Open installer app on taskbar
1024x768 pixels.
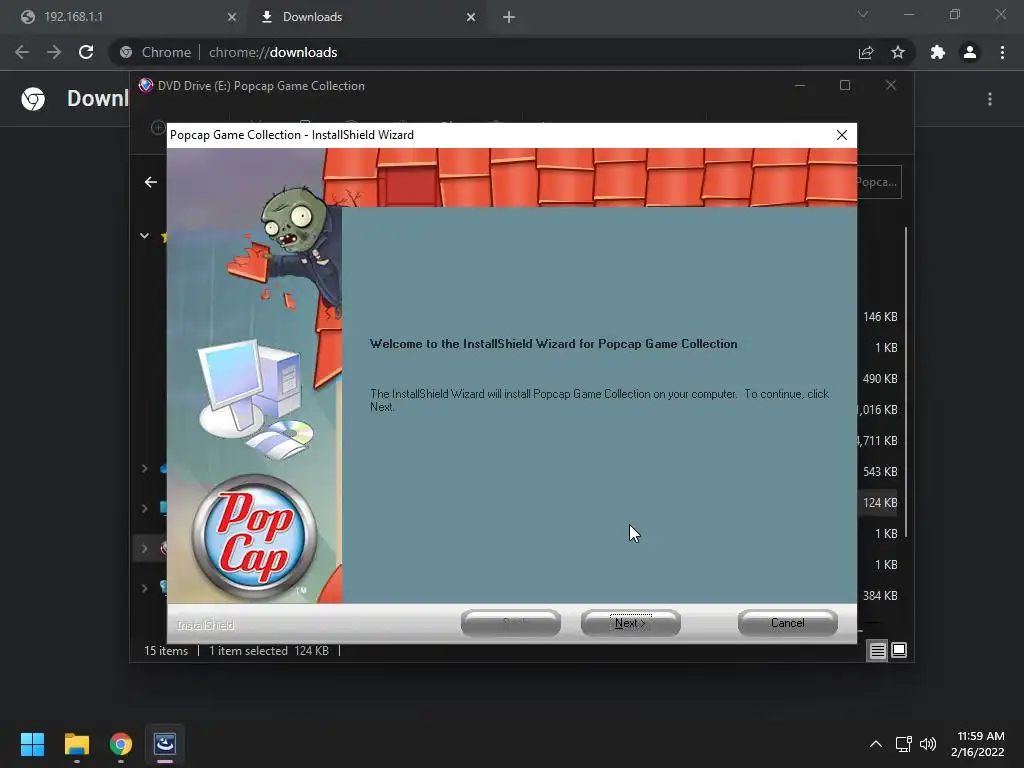(165, 744)
